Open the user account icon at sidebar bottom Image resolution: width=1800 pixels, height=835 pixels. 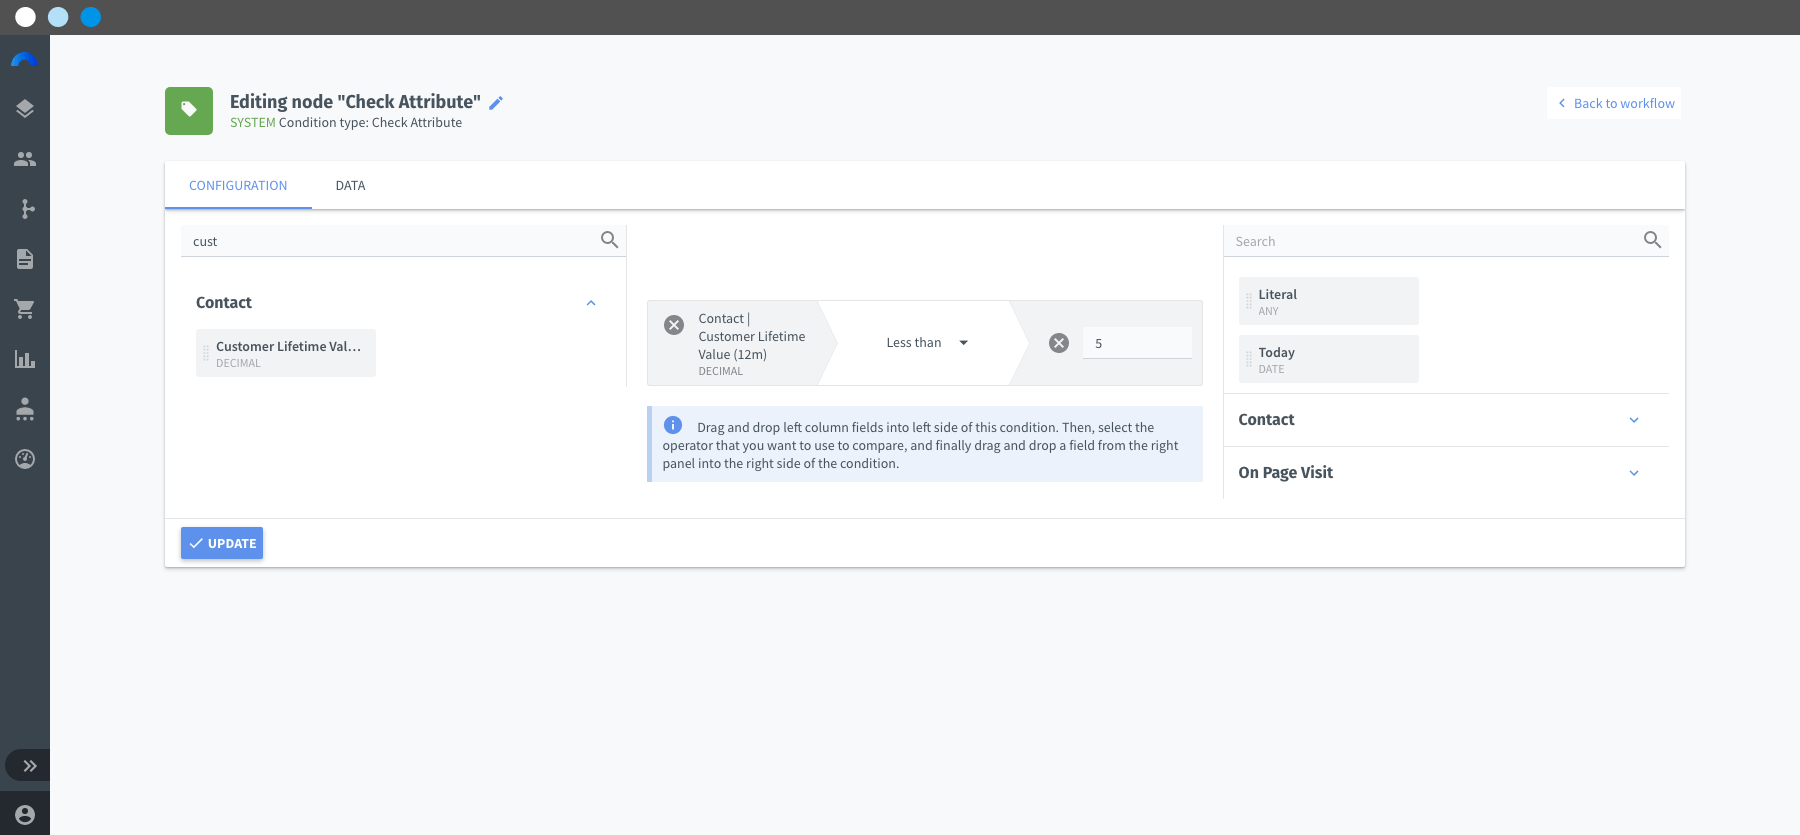click(x=25, y=815)
